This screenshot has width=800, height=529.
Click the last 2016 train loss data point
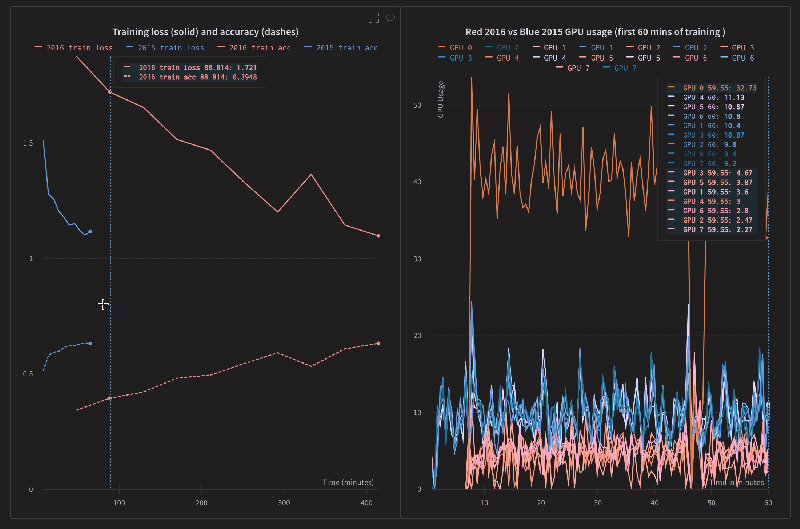(x=378, y=235)
